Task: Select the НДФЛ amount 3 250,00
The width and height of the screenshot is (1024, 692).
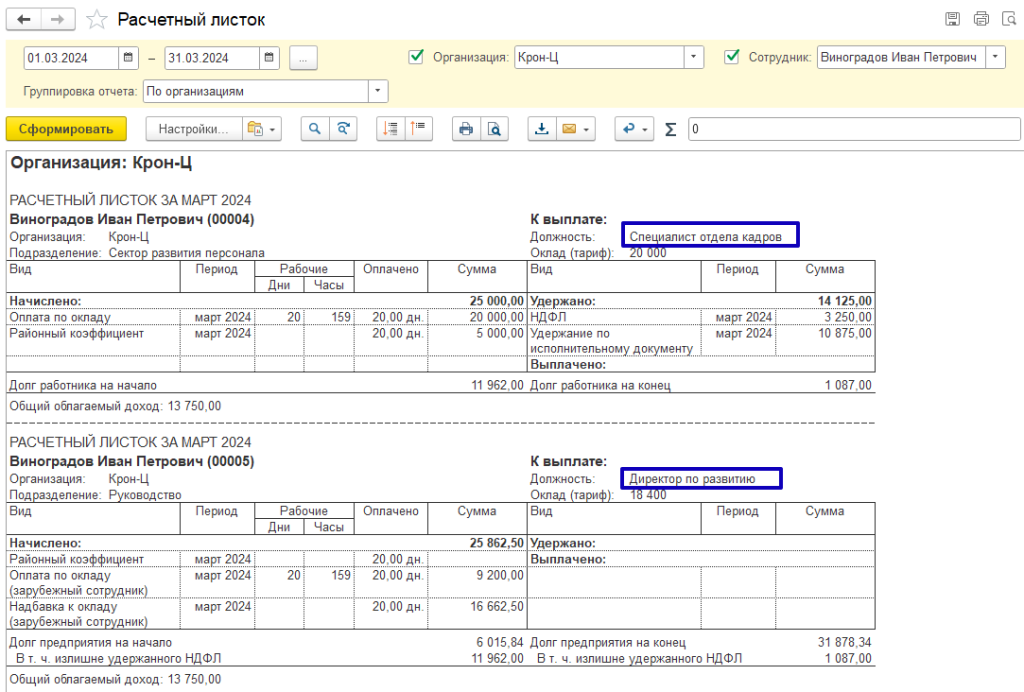Action: (x=848, y=317)
